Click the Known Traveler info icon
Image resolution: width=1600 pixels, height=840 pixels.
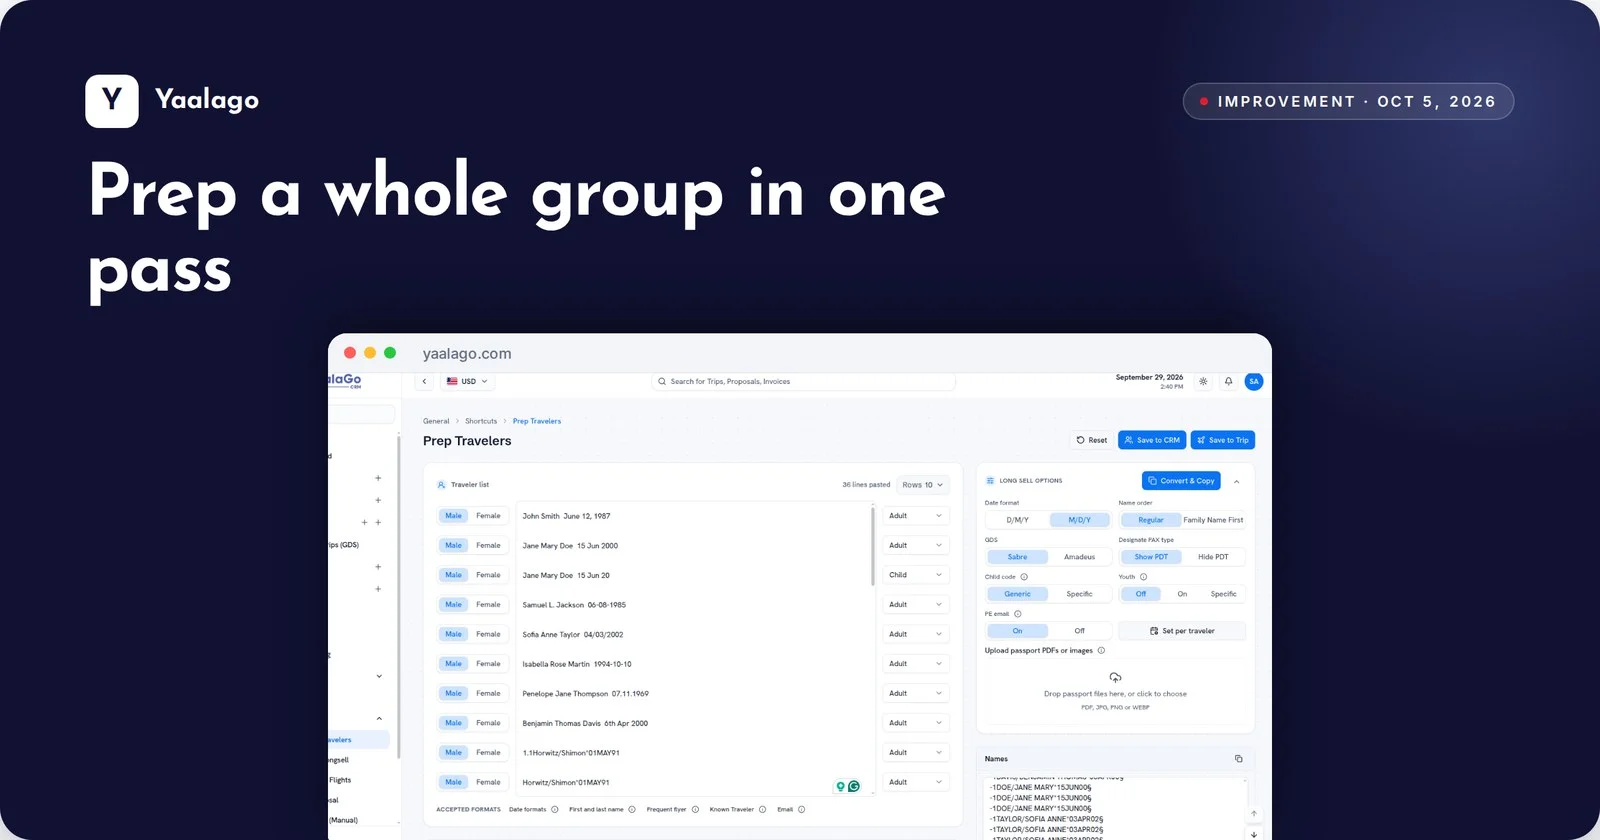762,810
